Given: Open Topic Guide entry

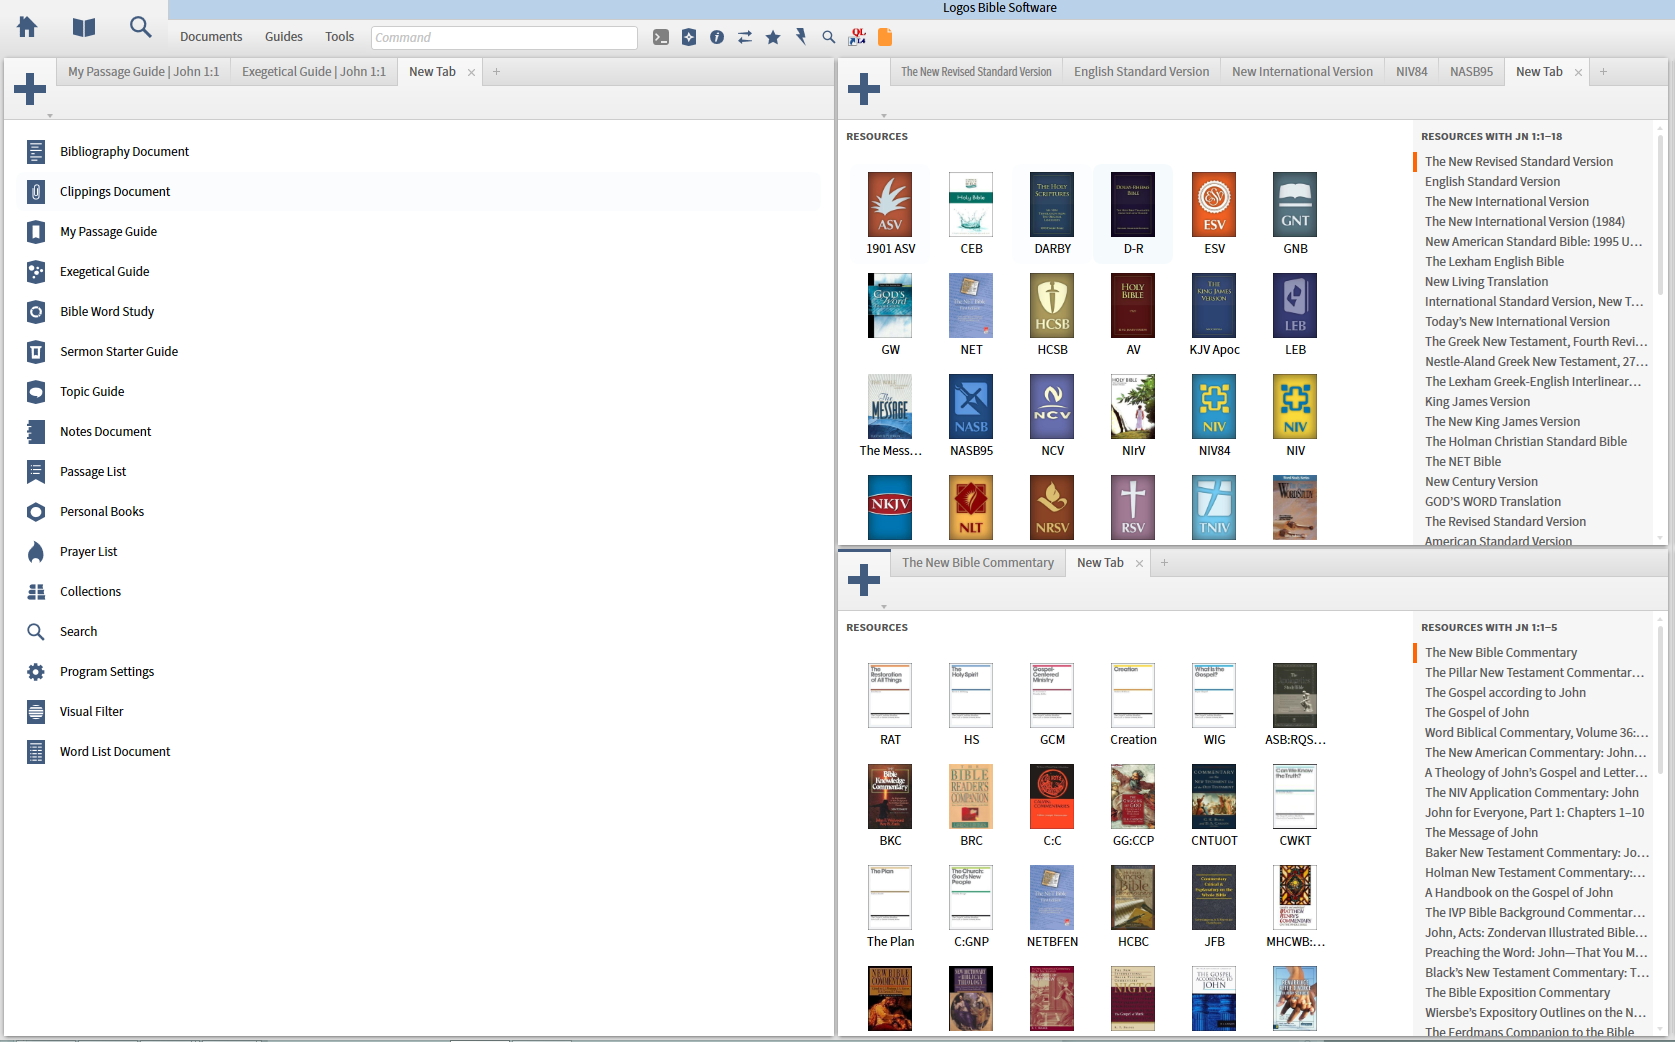Looking at the screenshot, I should (92, 392).
